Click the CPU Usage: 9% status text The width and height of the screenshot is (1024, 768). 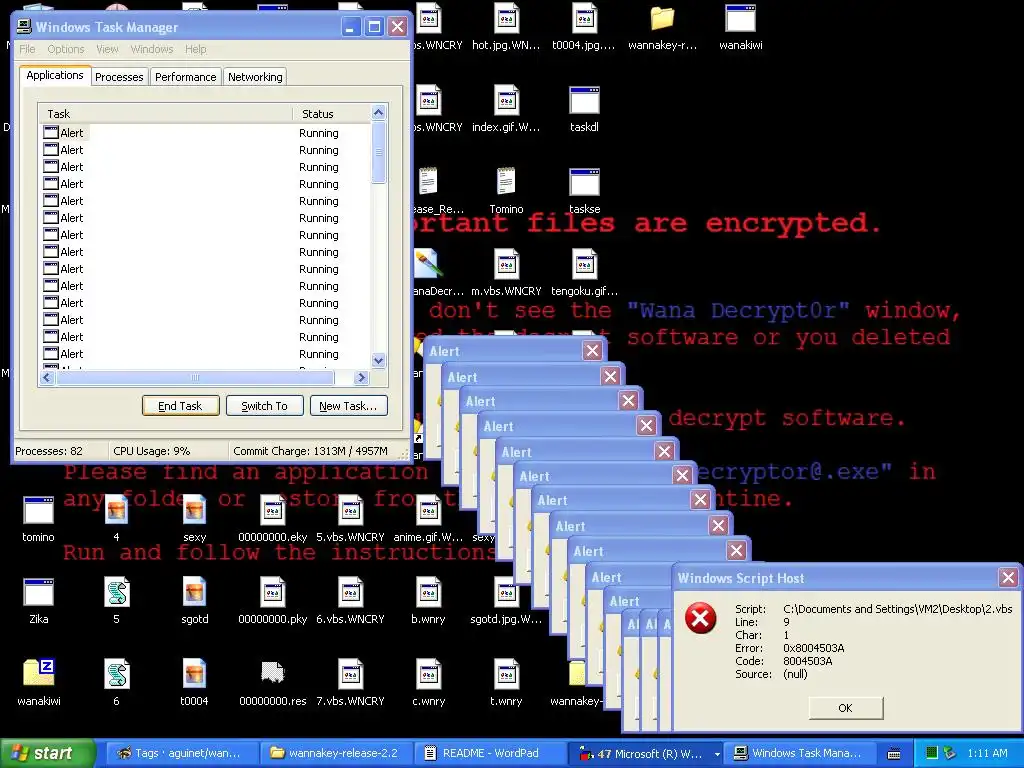pyautogui.click(x=152, y=451)
